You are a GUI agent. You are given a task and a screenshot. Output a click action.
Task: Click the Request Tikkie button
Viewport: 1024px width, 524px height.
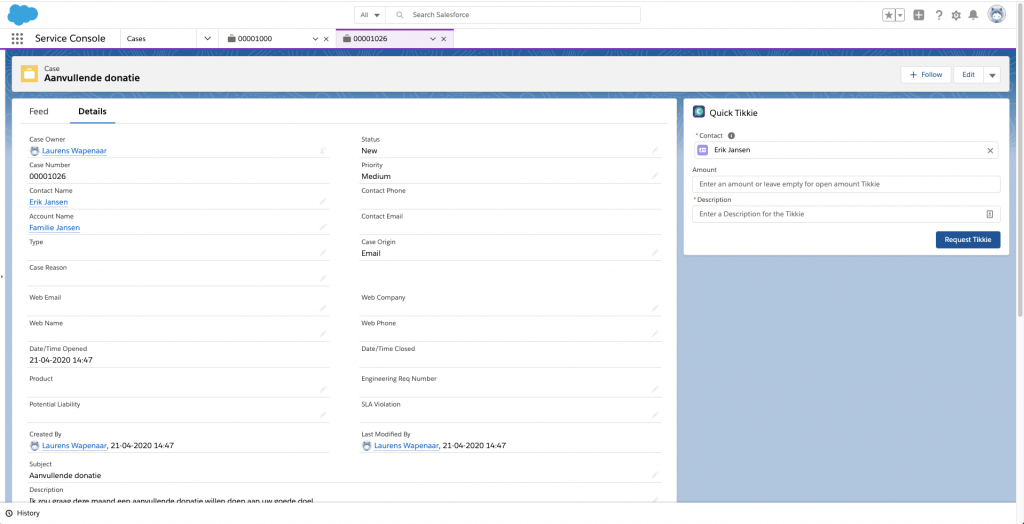[x=967, y=240]
